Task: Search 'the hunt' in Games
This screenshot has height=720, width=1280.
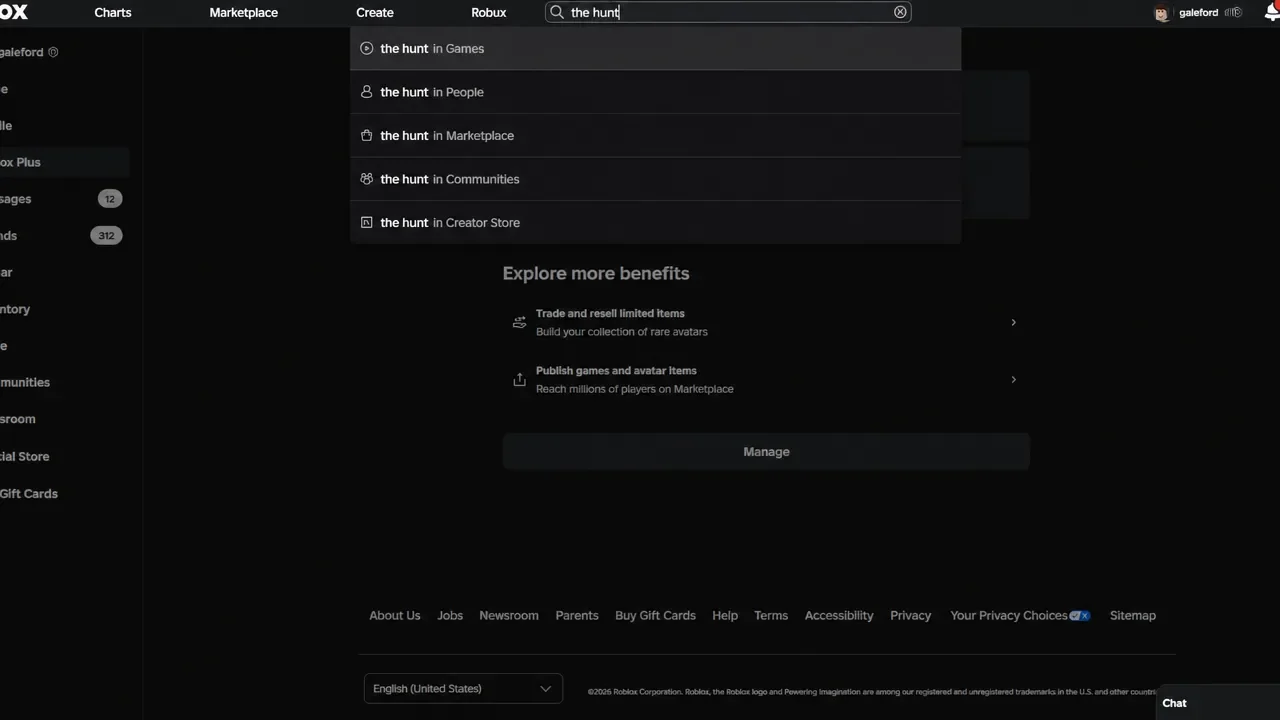Action: click(x=655, y=48)
